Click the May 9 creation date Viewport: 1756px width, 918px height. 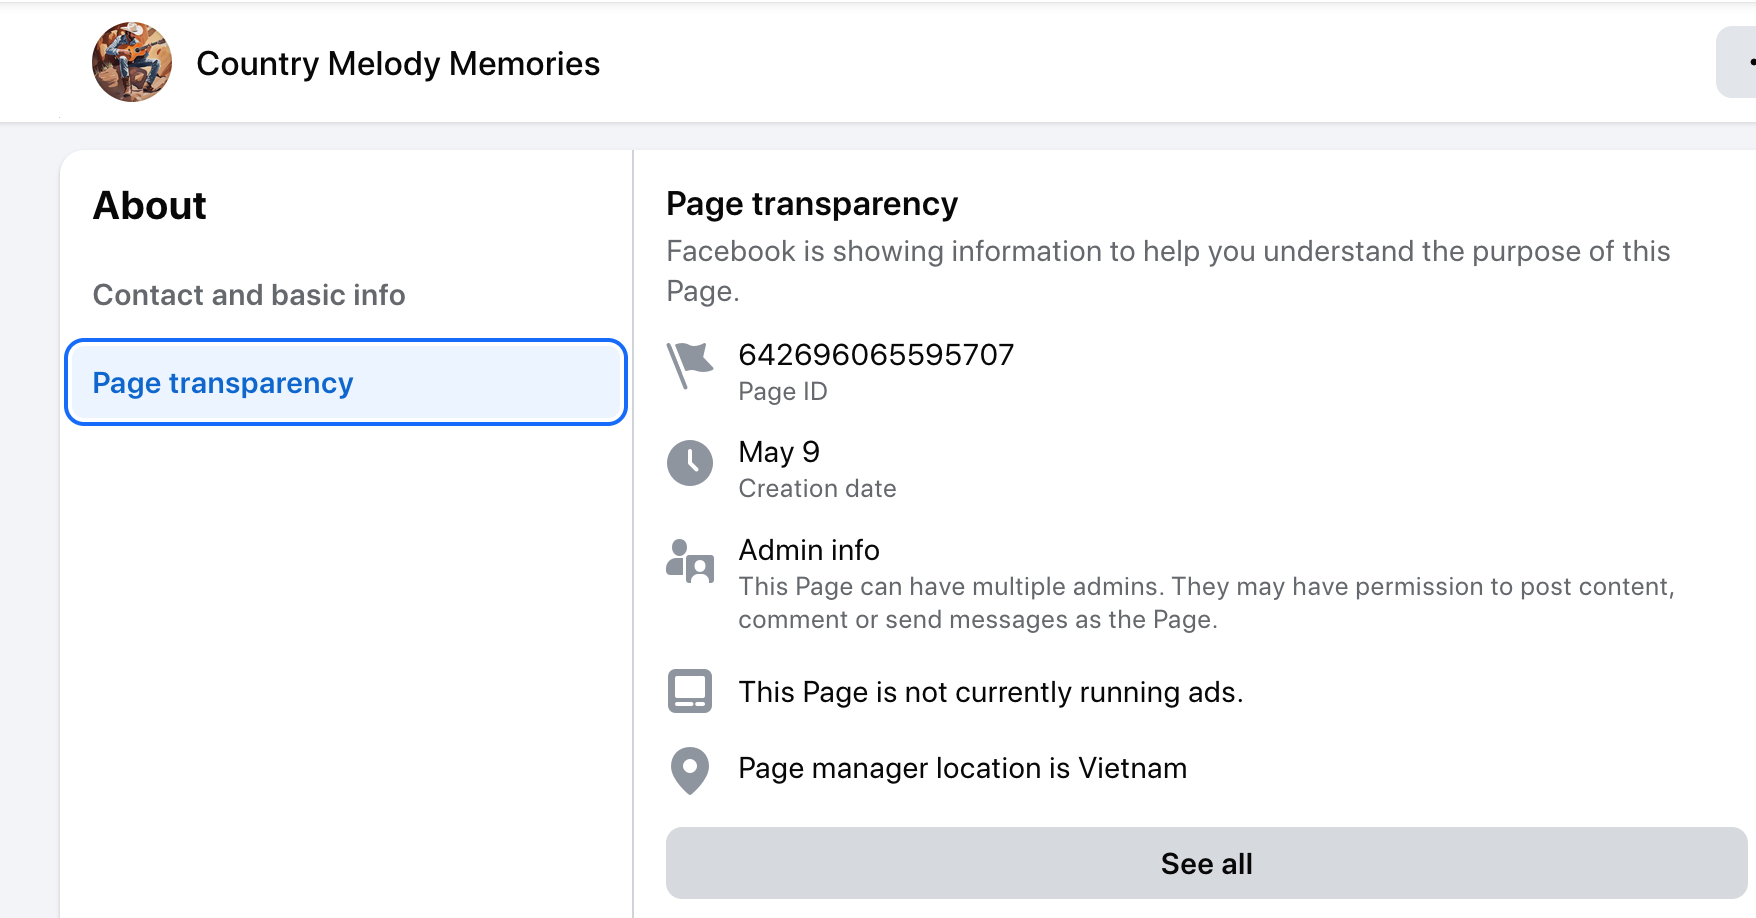click(779, 452)
